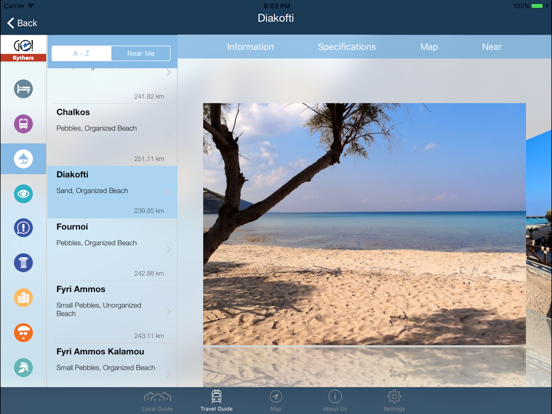Click the '239.85 km' distance label
This screenshot has height=414, width=552.
click(x=149, y=211)
